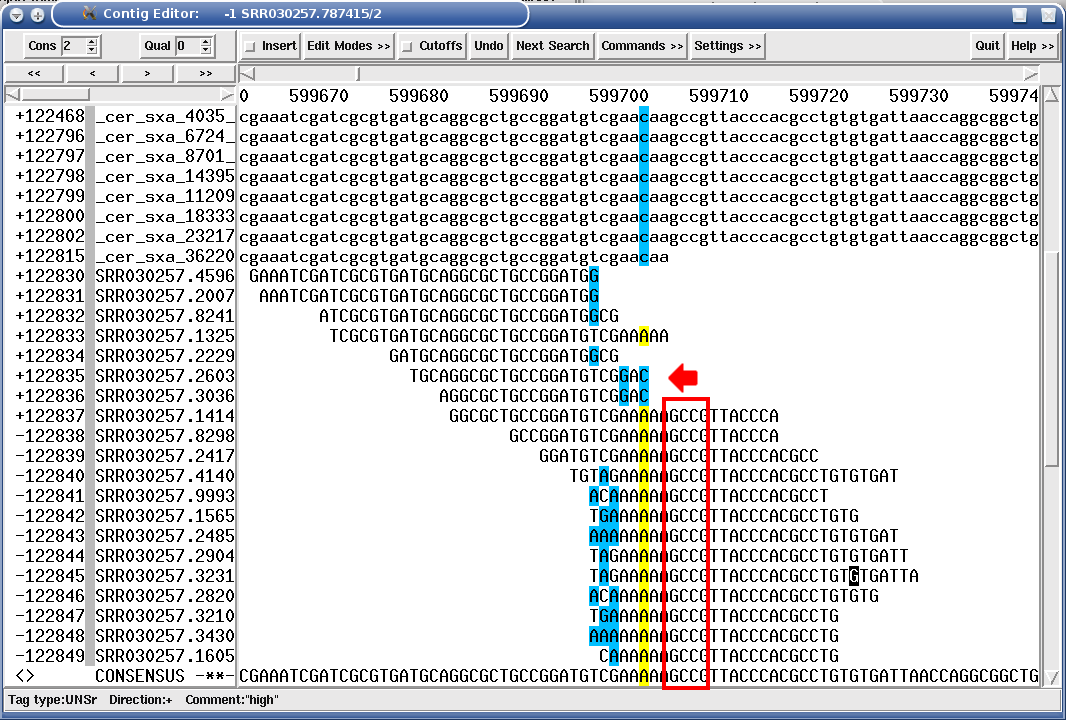
Task: Click into the Qual value field
Action: coord(188,46)
